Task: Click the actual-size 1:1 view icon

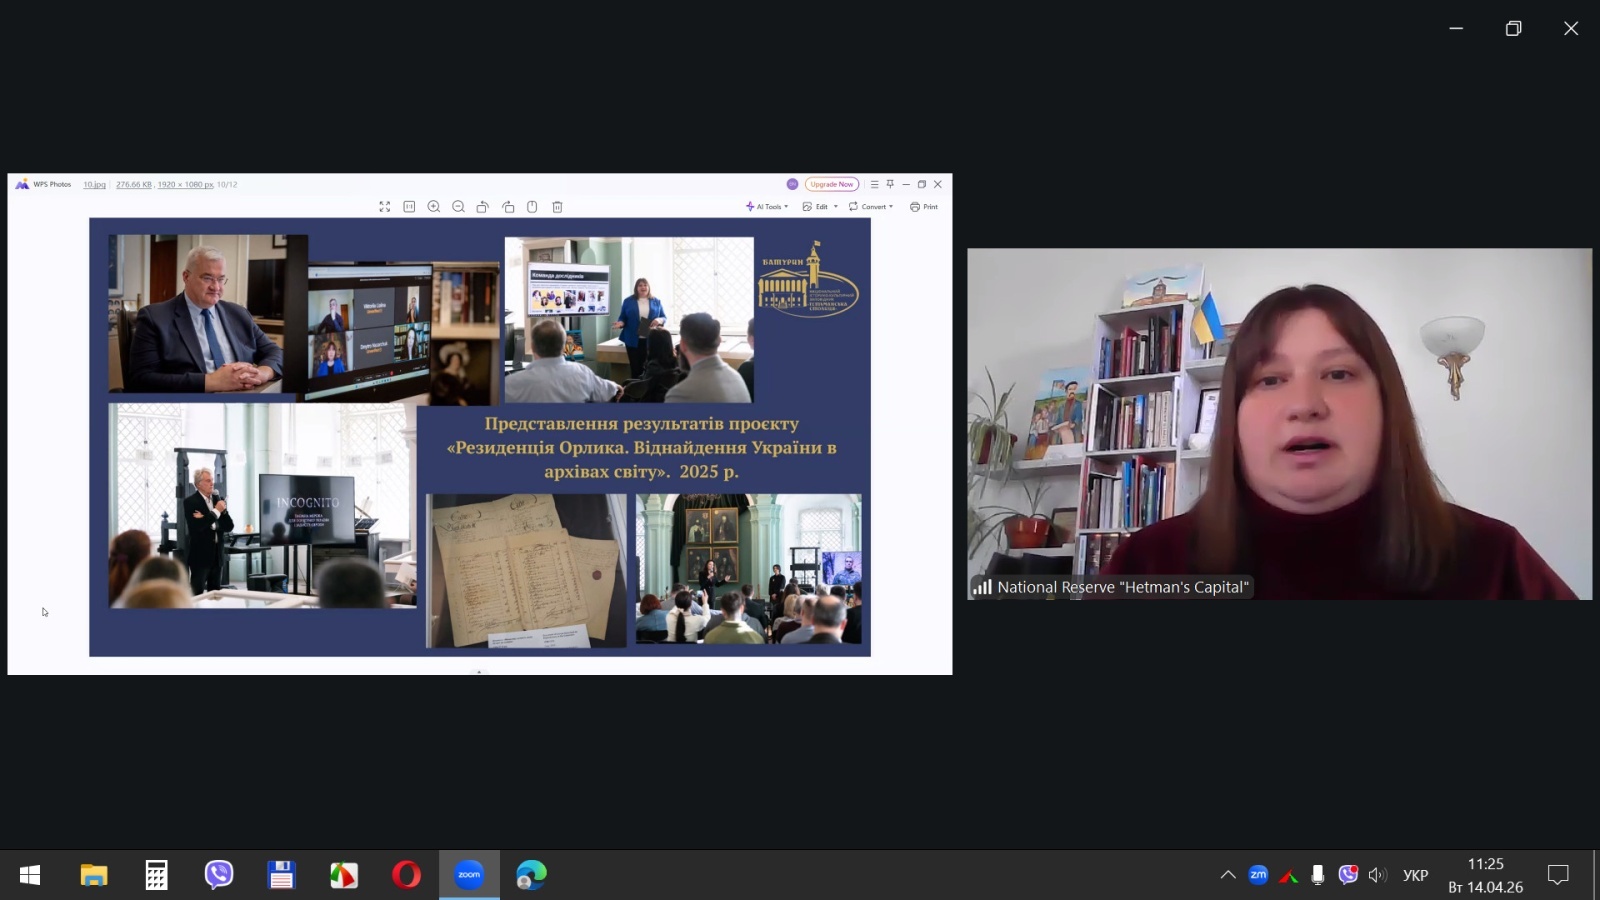Action: tap(409, 207)
